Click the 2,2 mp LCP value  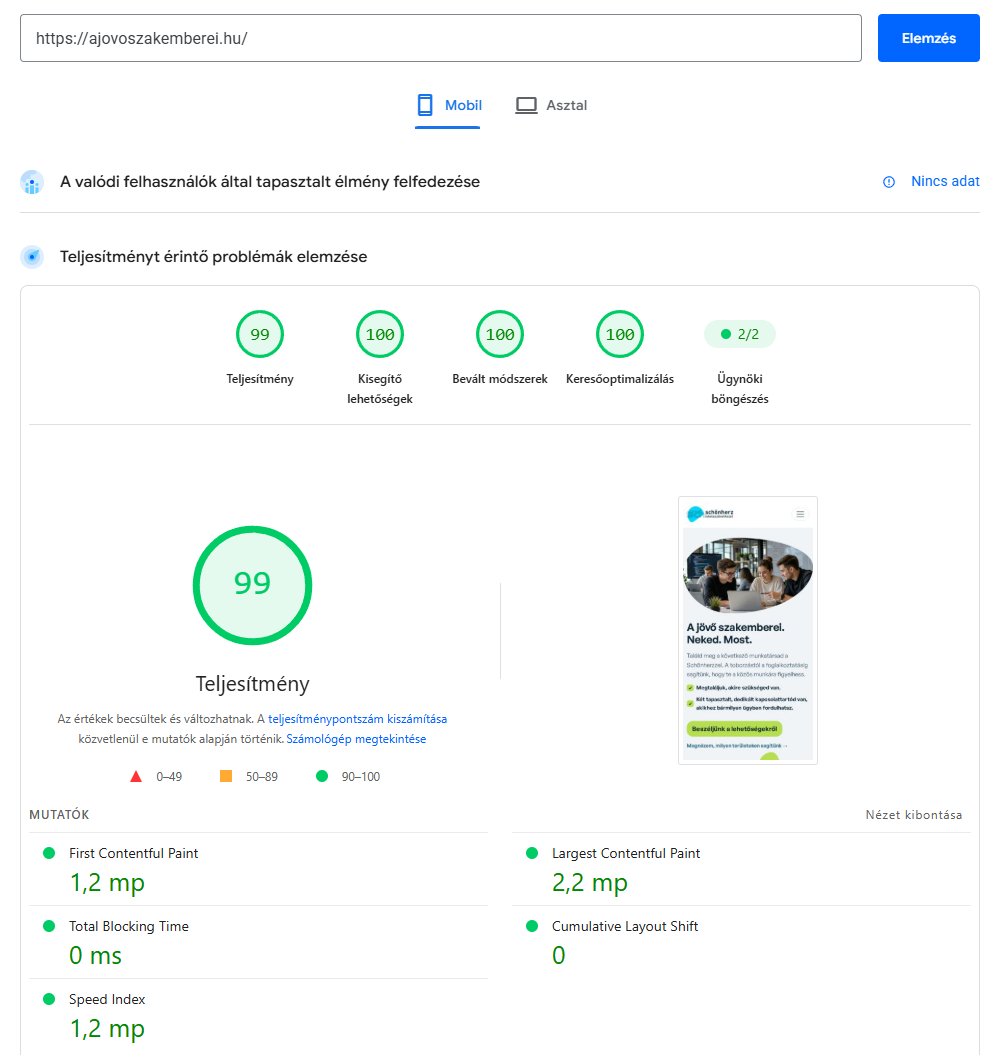pos(590,883)
